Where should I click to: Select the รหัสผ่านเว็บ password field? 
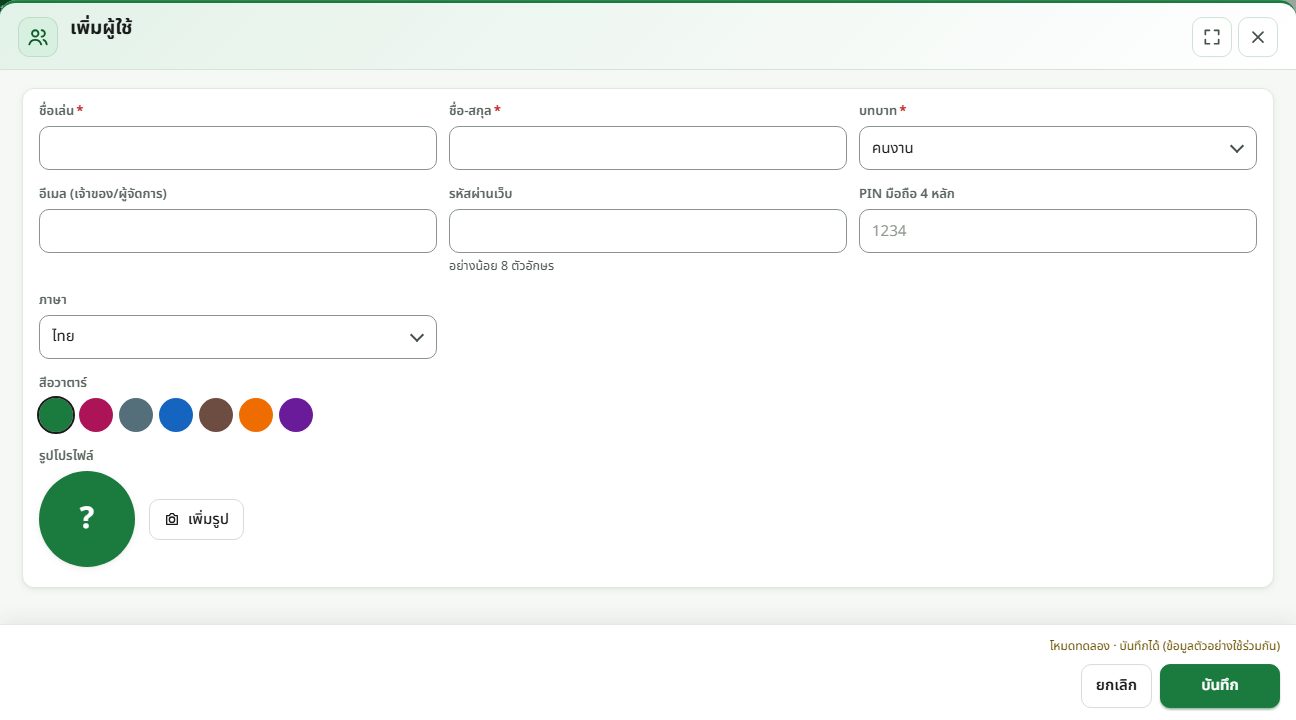click(x=648, y=231)
